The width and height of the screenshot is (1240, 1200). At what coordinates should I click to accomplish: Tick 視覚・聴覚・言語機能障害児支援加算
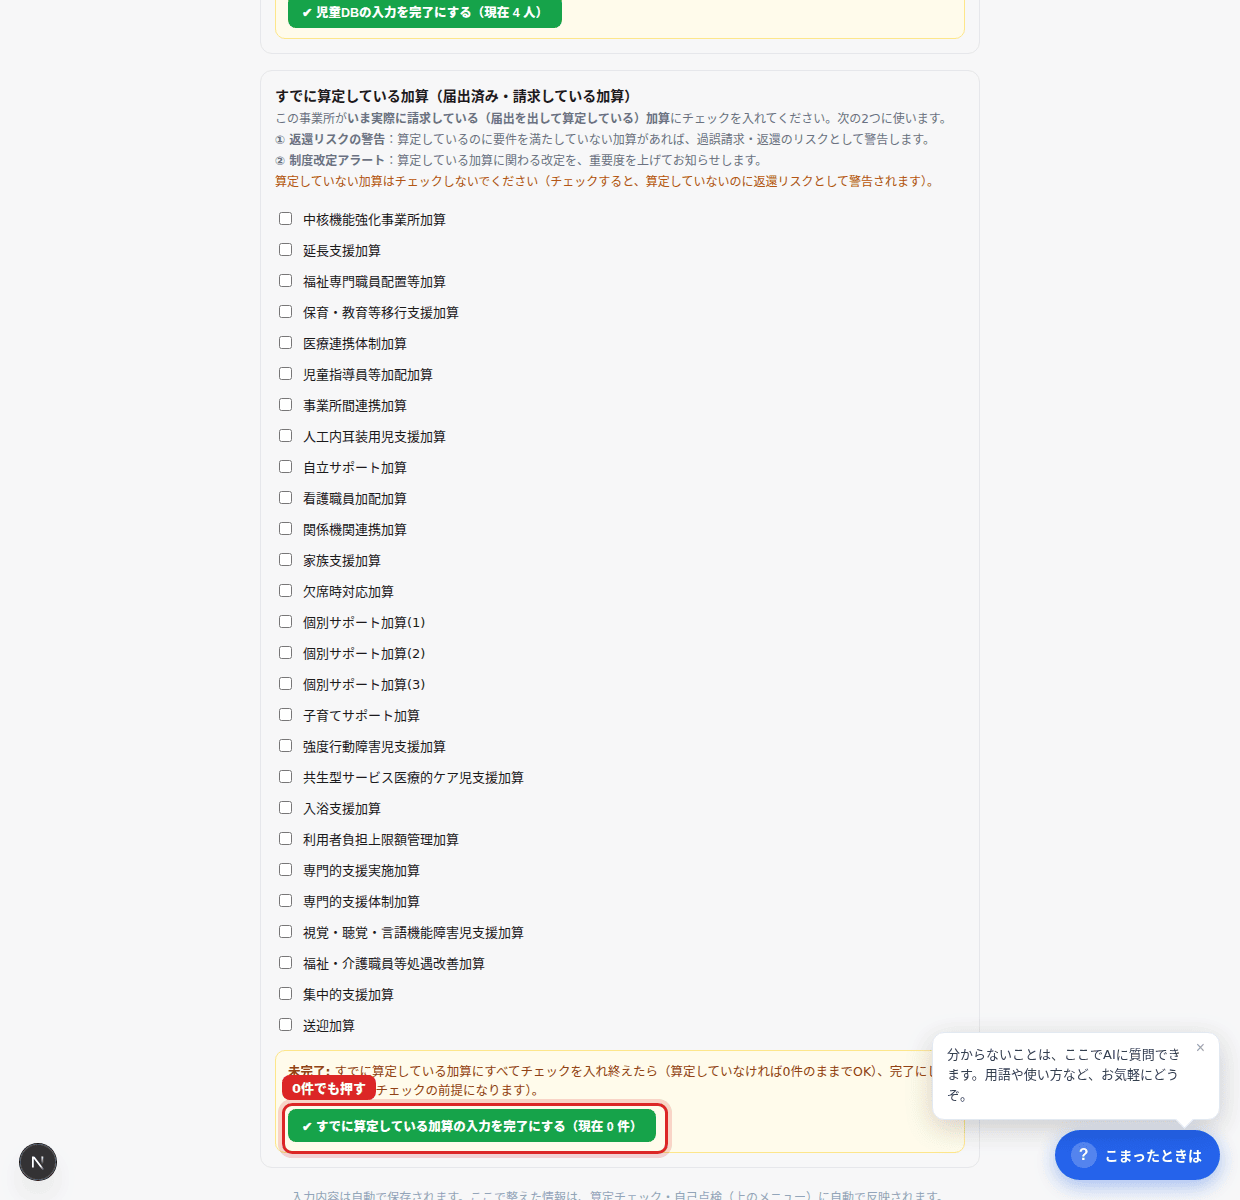285,932
